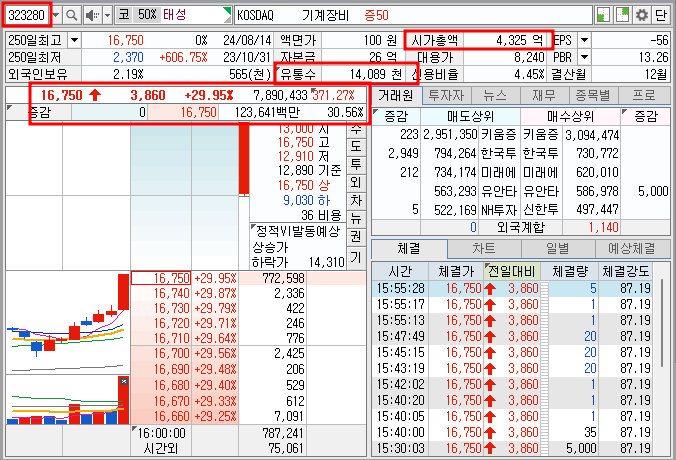
Task: Click the 뉴 vertical side button
Action: [x=356, y=219]
